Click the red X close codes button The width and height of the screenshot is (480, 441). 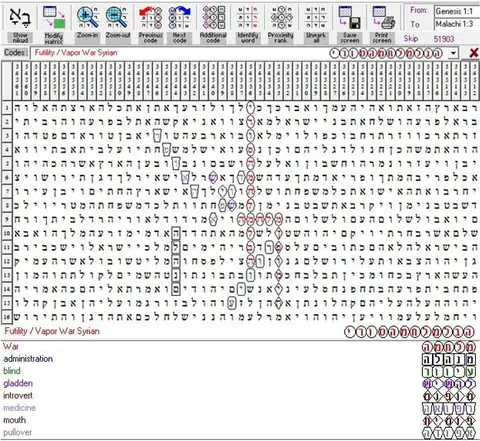click(x=474, y=53)
